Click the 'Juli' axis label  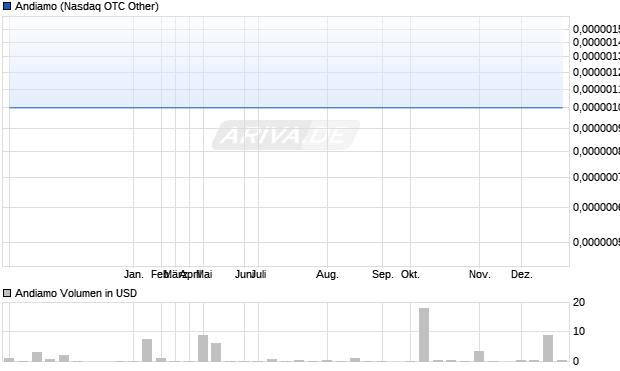(x=259, y=274)
